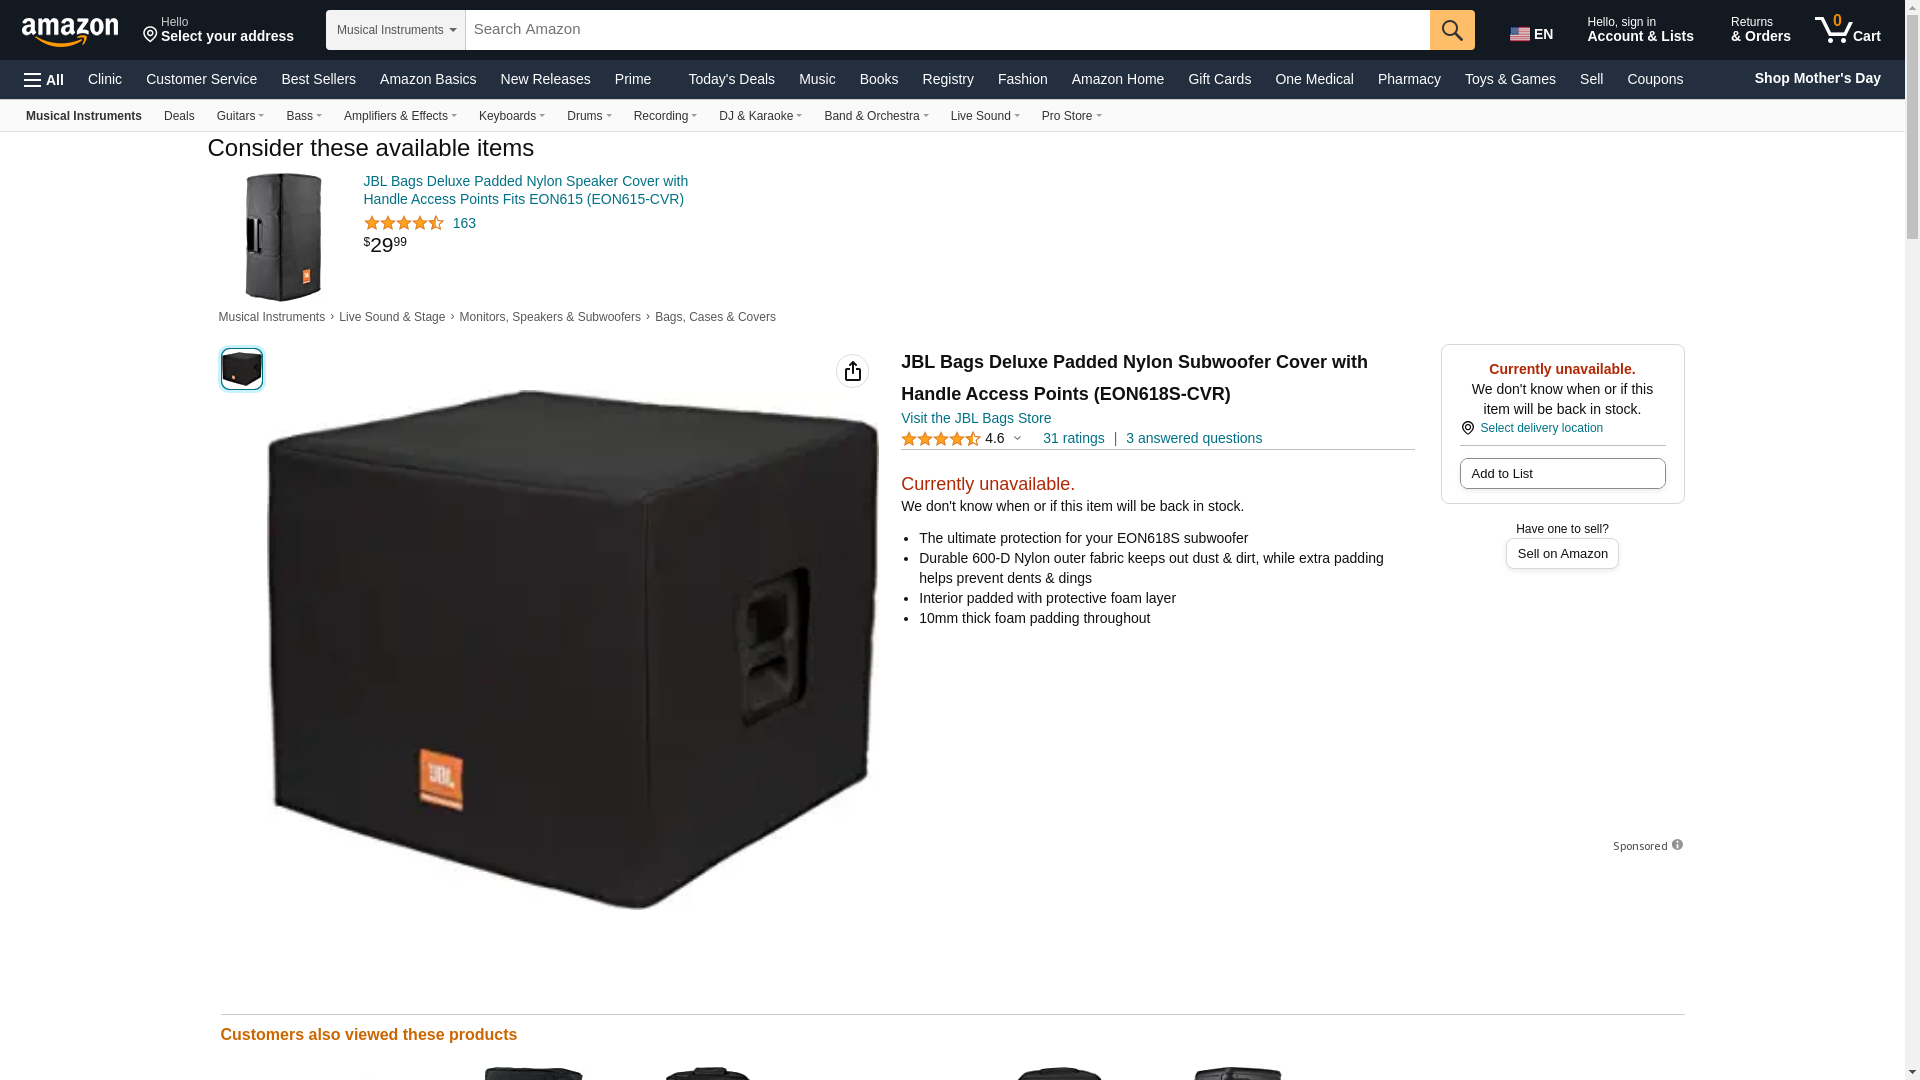
Task: Click the Sponsored info icon
Action: click(x=1677, y=845)
